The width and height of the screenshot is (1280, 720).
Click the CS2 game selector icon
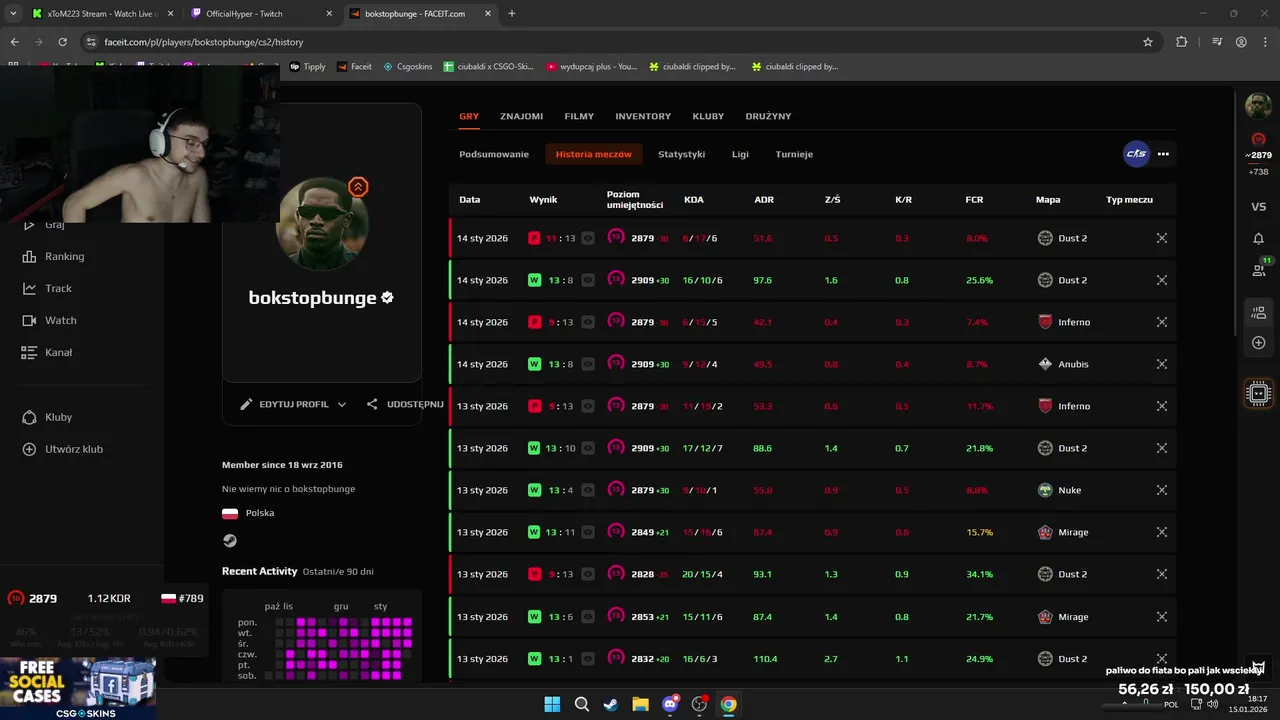pyautogui.click(x=1136, y=154)
